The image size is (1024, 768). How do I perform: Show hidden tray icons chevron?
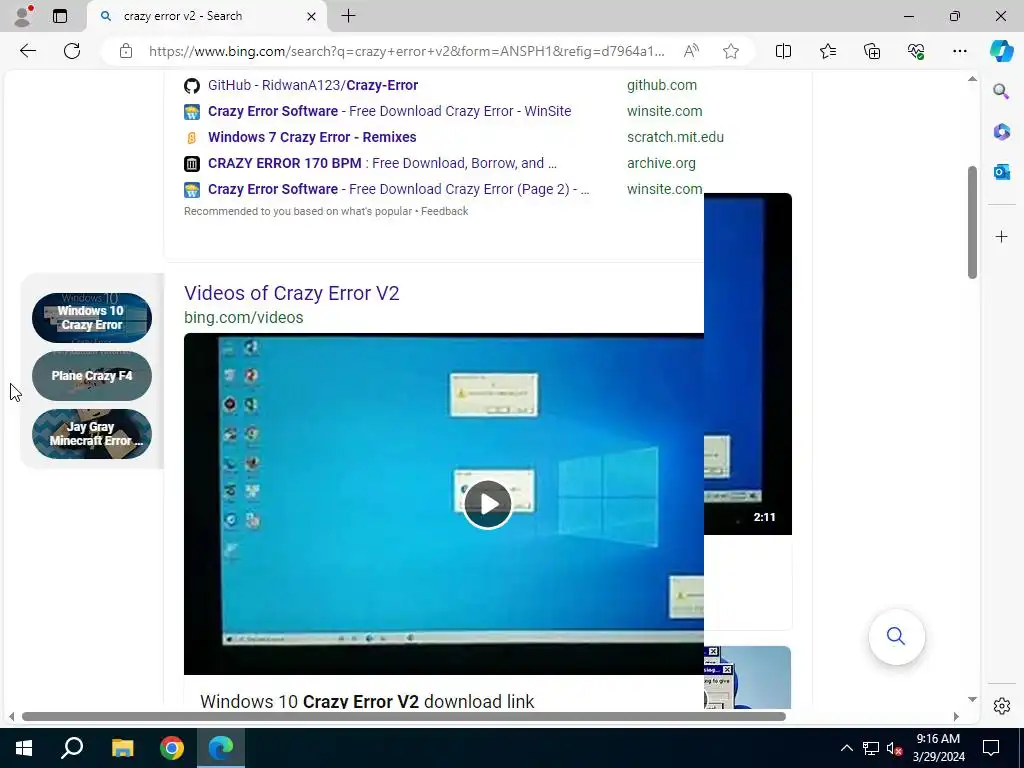(x=846, y=748)
